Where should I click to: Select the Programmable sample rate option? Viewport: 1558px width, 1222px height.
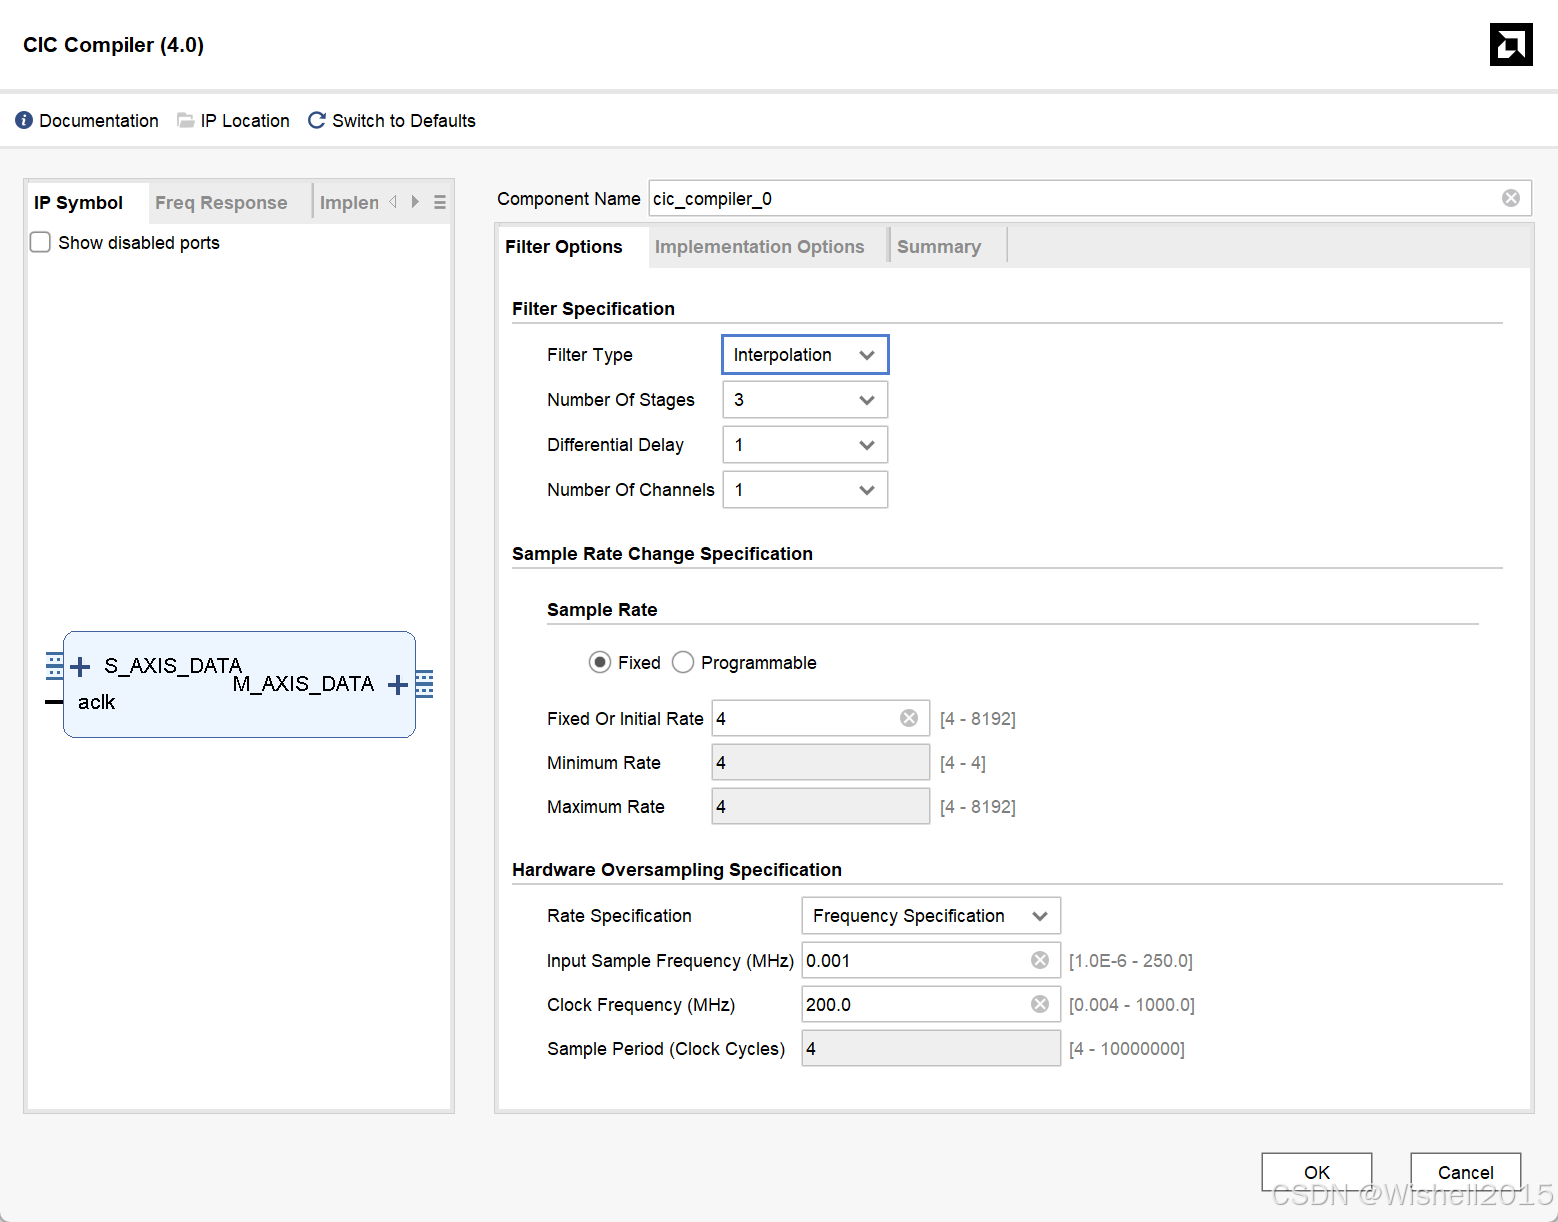683,662
